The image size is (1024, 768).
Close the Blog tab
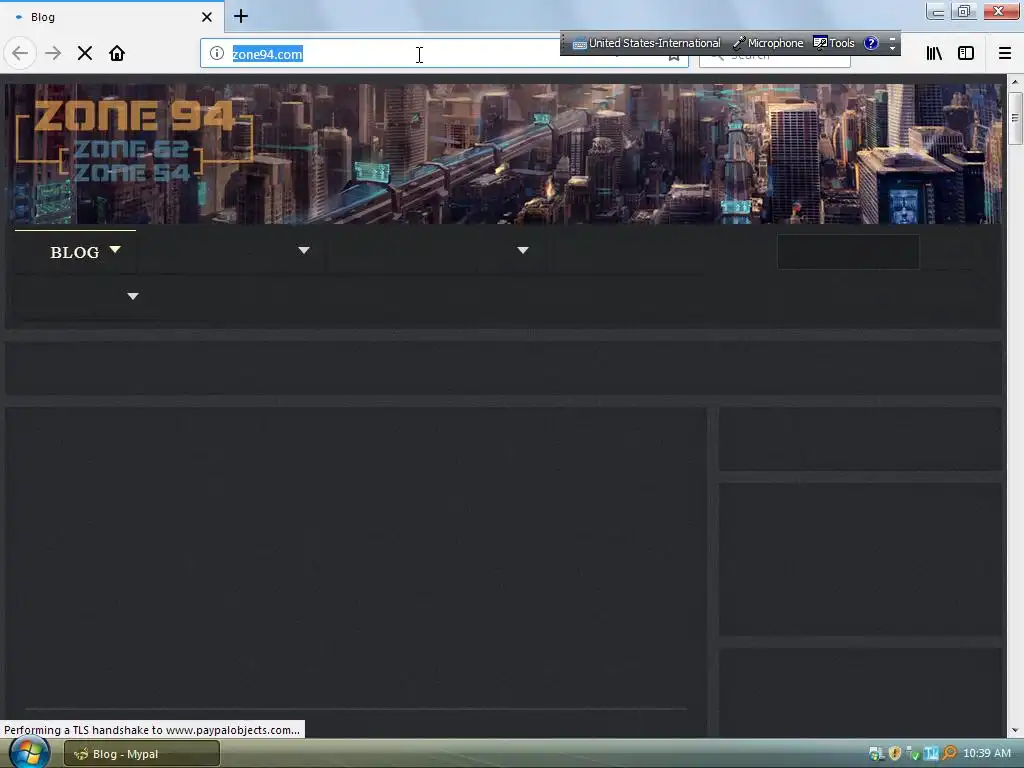[206, 17]
